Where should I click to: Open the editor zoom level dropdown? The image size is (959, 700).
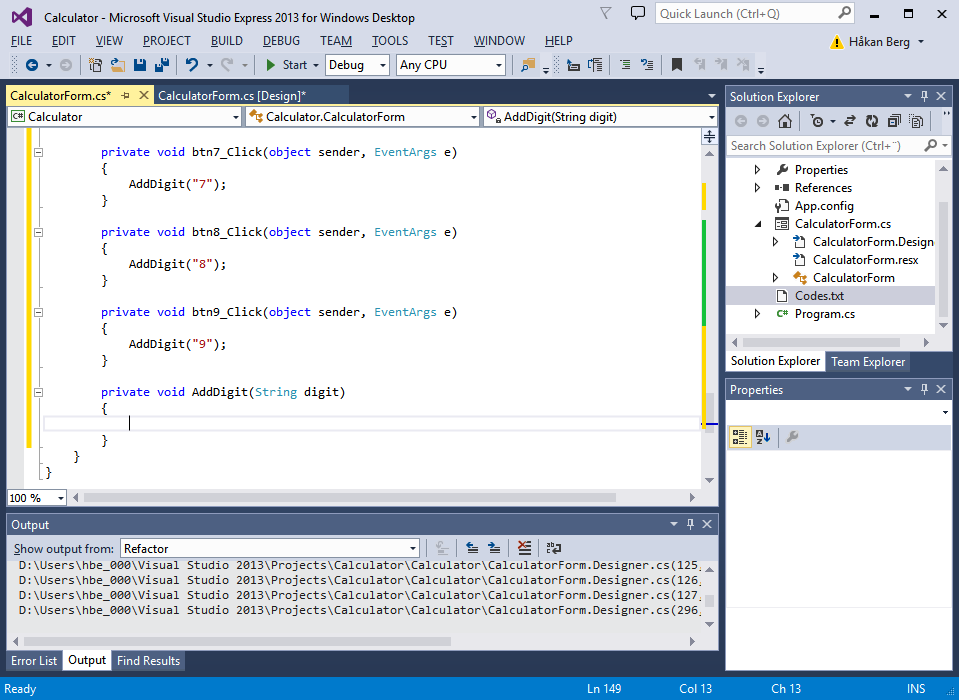tap(37, 498)
